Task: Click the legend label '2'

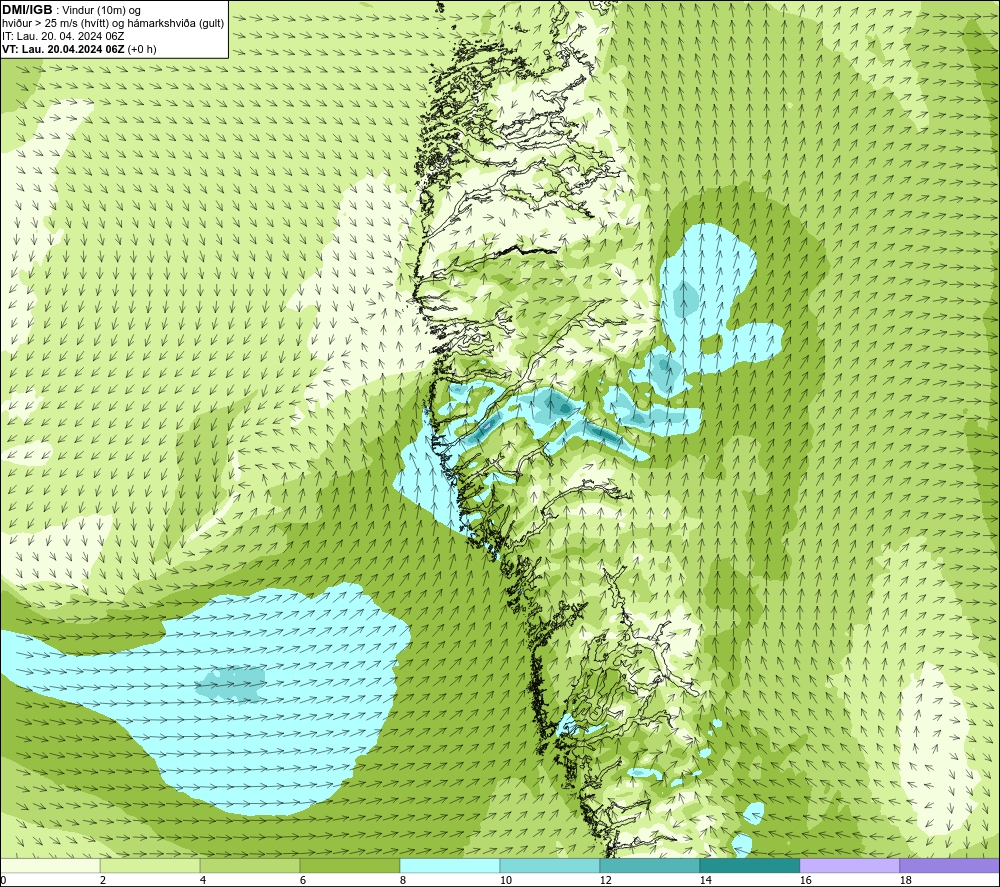Action: 103,880
